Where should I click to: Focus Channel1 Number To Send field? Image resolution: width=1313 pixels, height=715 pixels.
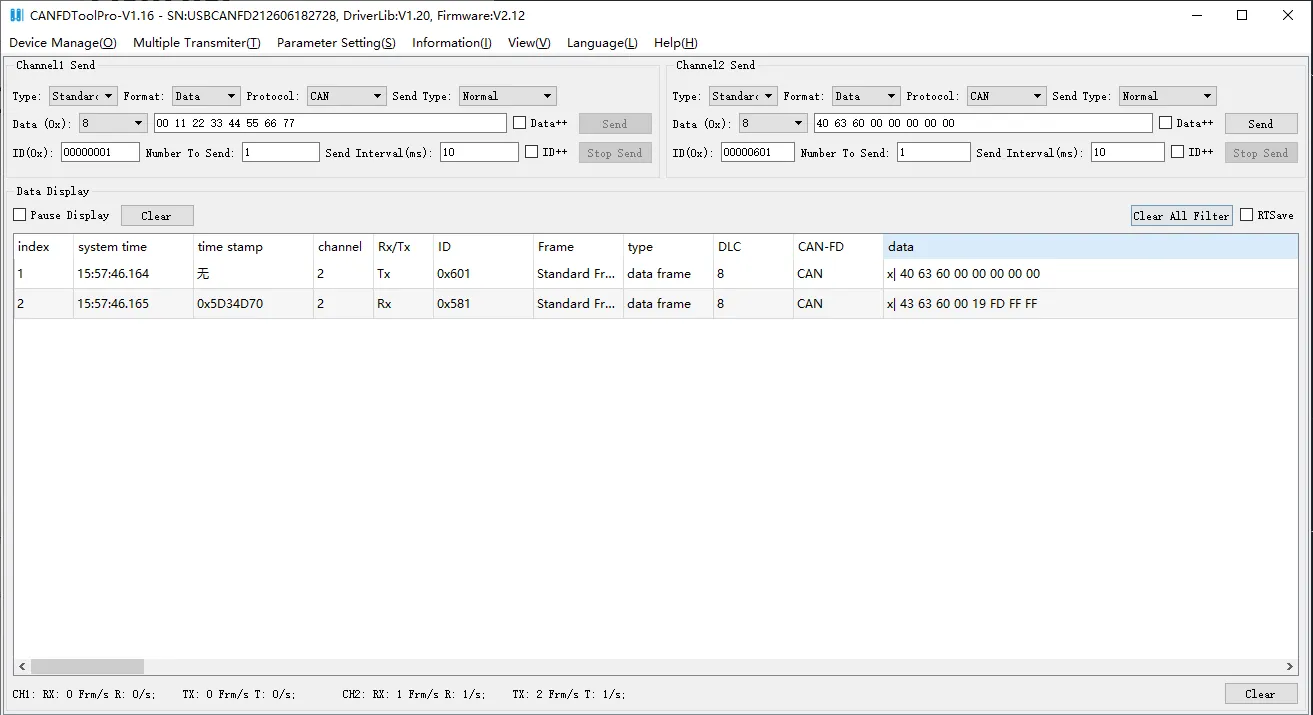pyautogui.click(x=281, y=152)
